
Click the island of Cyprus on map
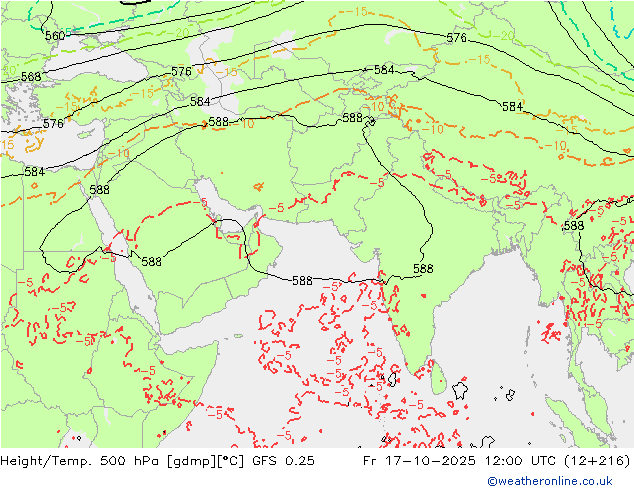[x=85, y=134]
